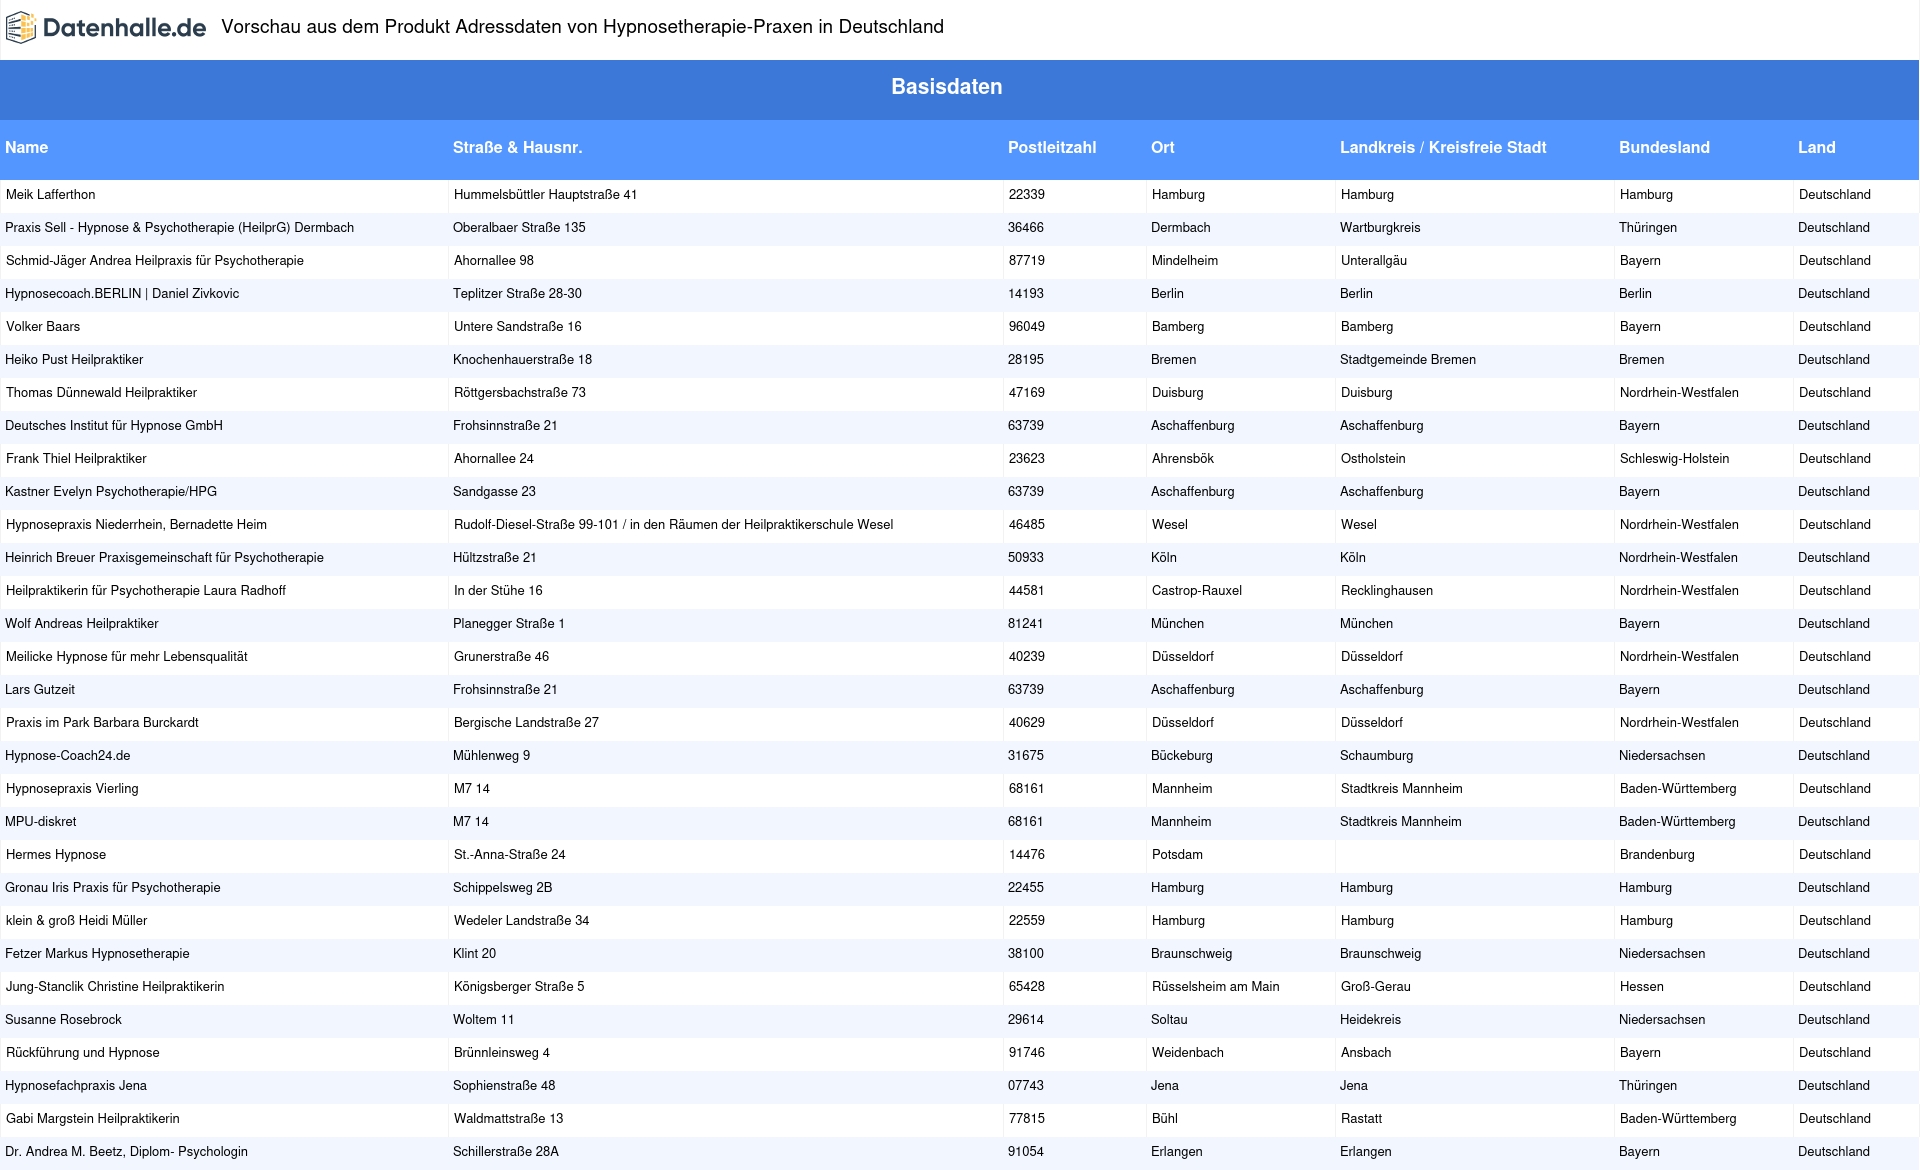The height and width of the screenshot is (1170, 1920).
Task: Select Hypnosepraxis Niederrhein, Bernadette Heim
Action: (x=136, y=525)
